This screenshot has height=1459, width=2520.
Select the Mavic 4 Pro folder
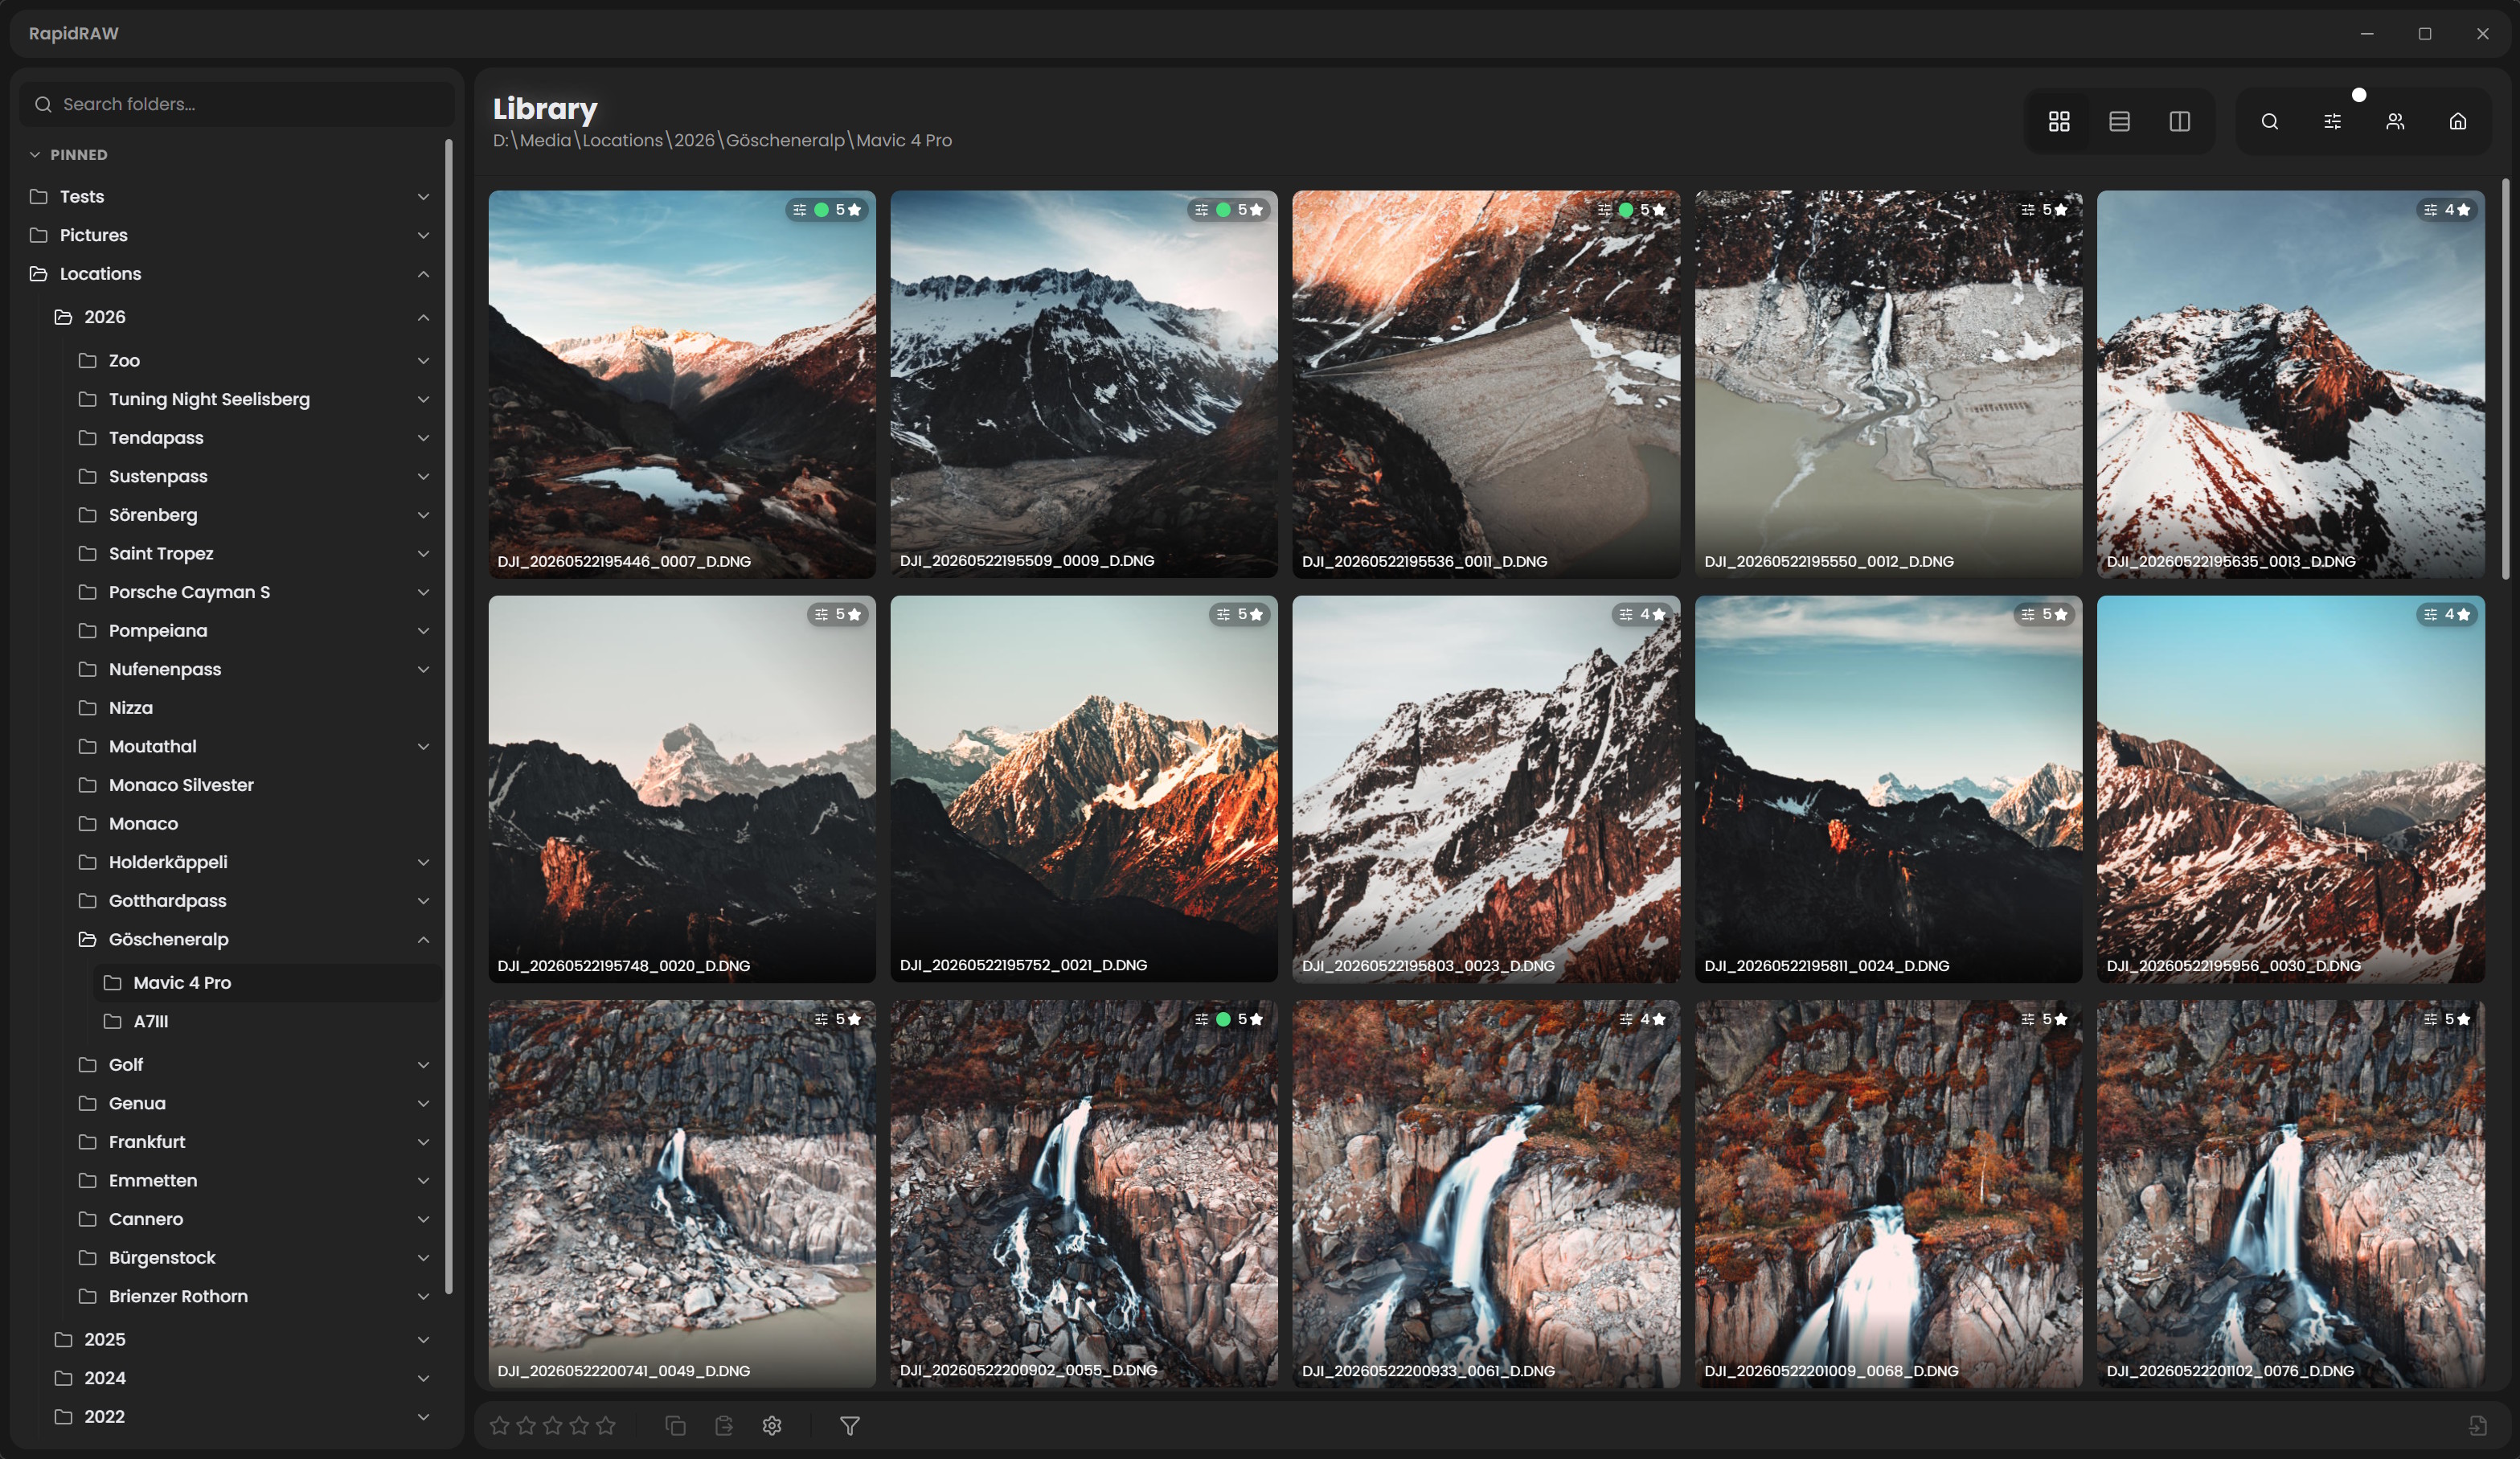coord(268,983)
